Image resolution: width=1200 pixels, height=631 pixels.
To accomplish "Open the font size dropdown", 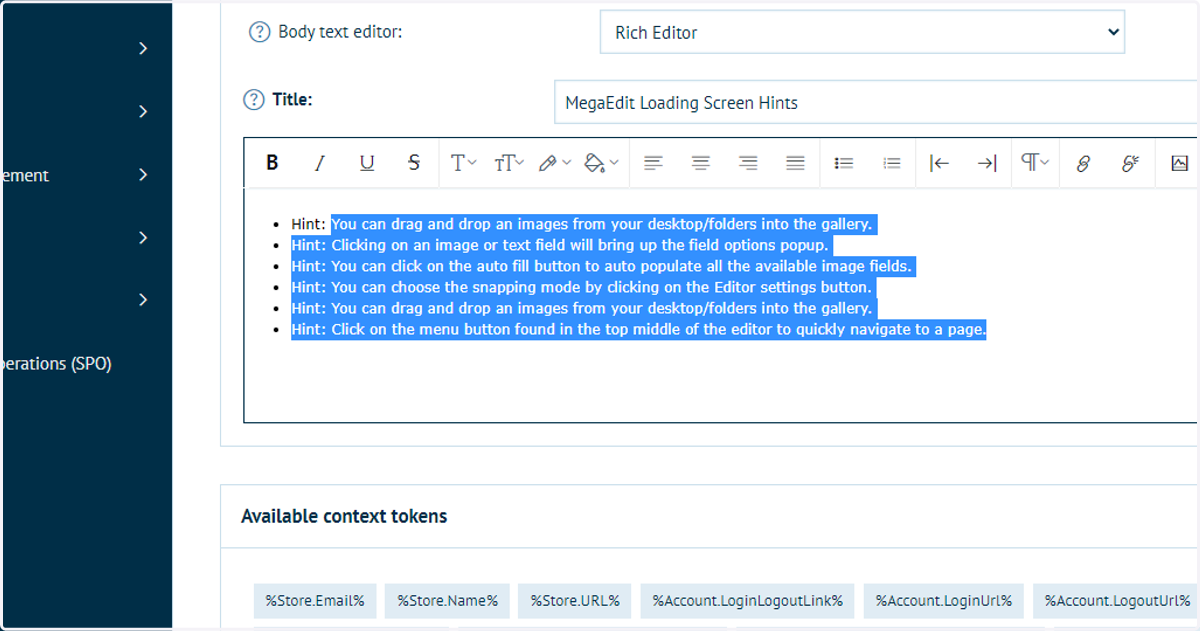I will tap(509, 163).
